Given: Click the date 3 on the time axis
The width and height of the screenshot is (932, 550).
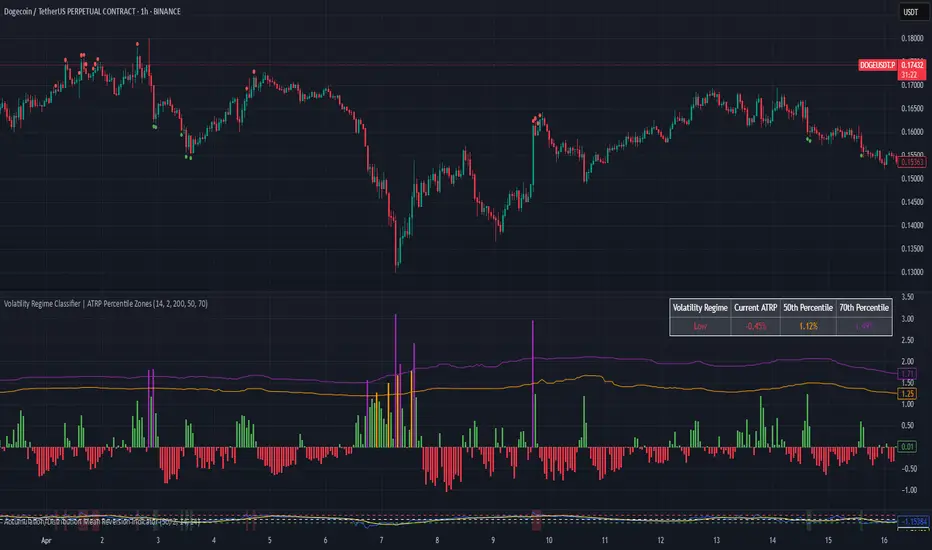Looking at the screenshot, I should click(x=158, y=540).
